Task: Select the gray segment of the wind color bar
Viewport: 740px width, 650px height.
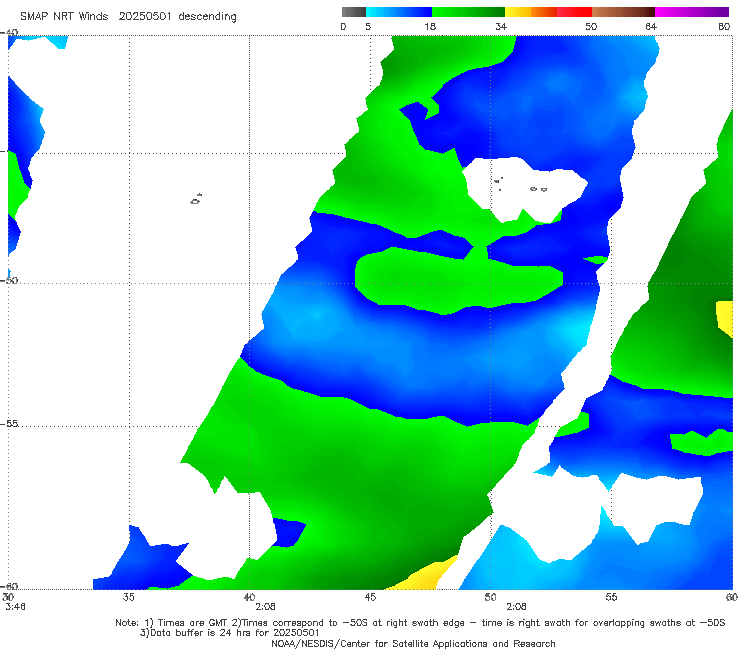Action: 354,12
